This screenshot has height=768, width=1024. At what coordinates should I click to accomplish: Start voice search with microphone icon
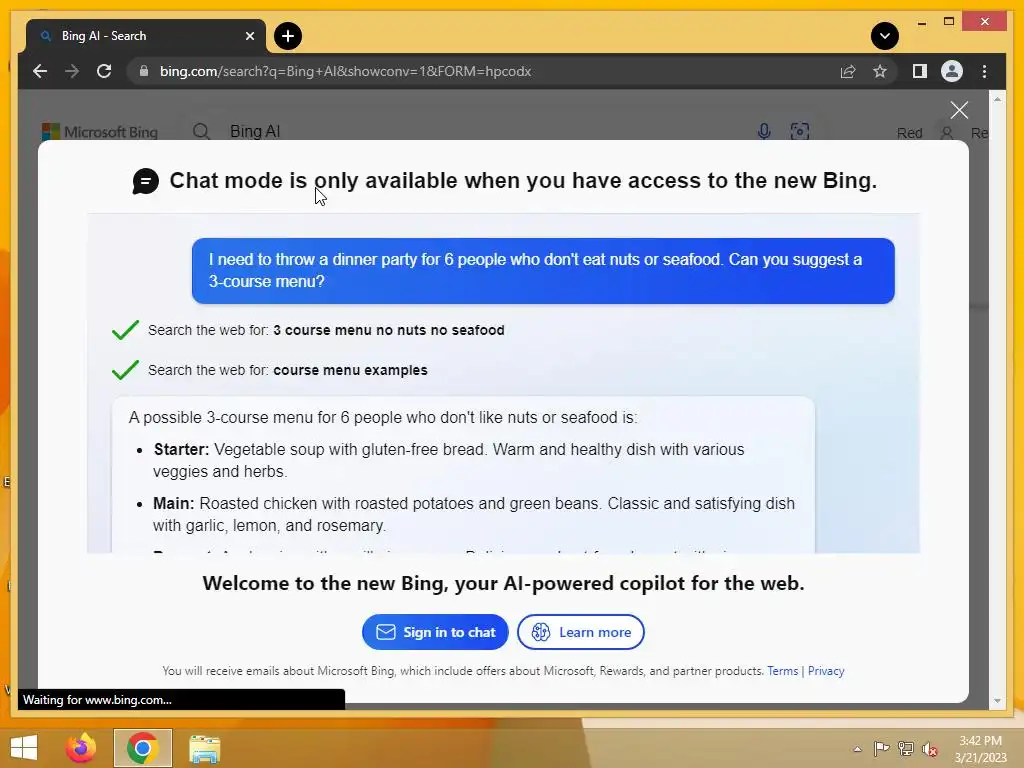(764, 131)
